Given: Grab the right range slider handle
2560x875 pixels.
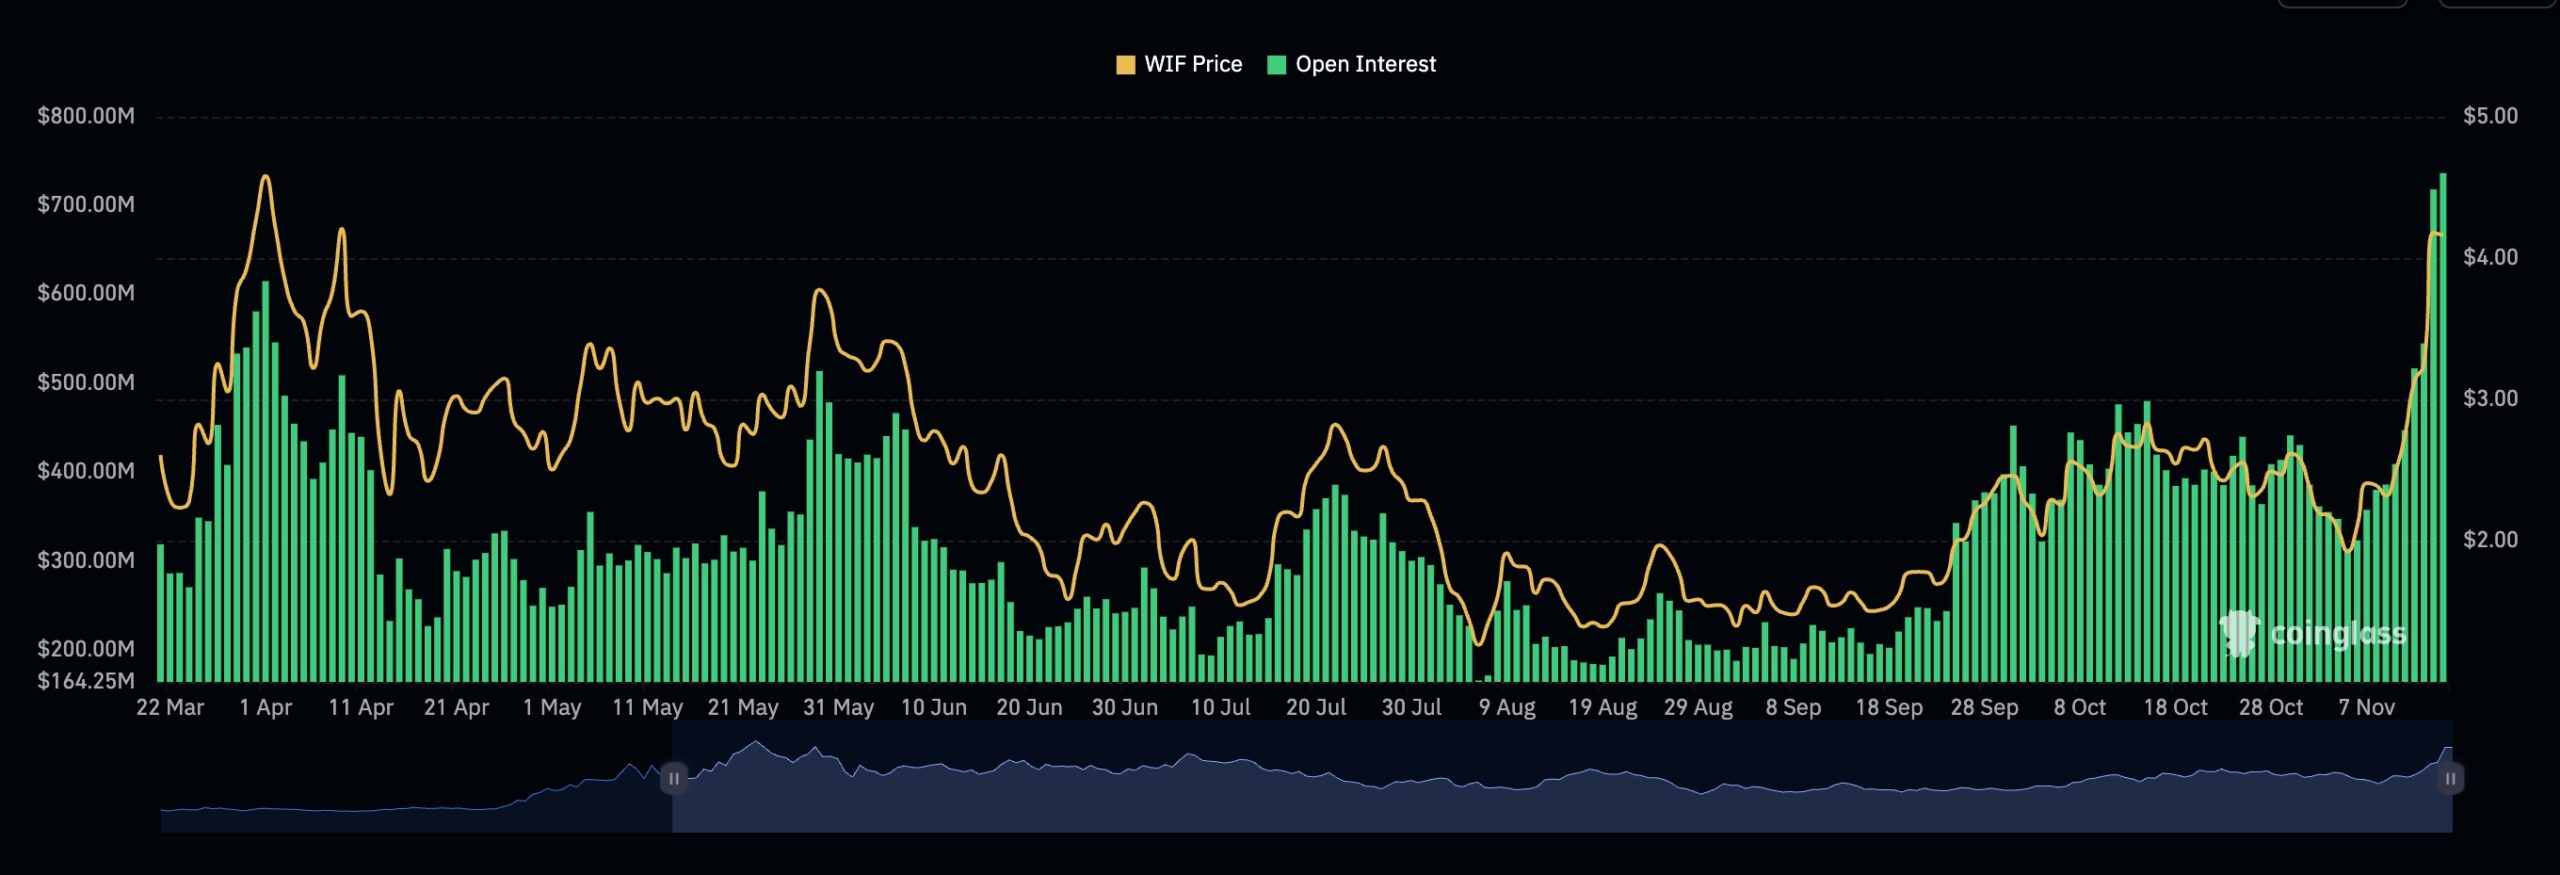Looking at the screenshot, I should [2450, 778].
